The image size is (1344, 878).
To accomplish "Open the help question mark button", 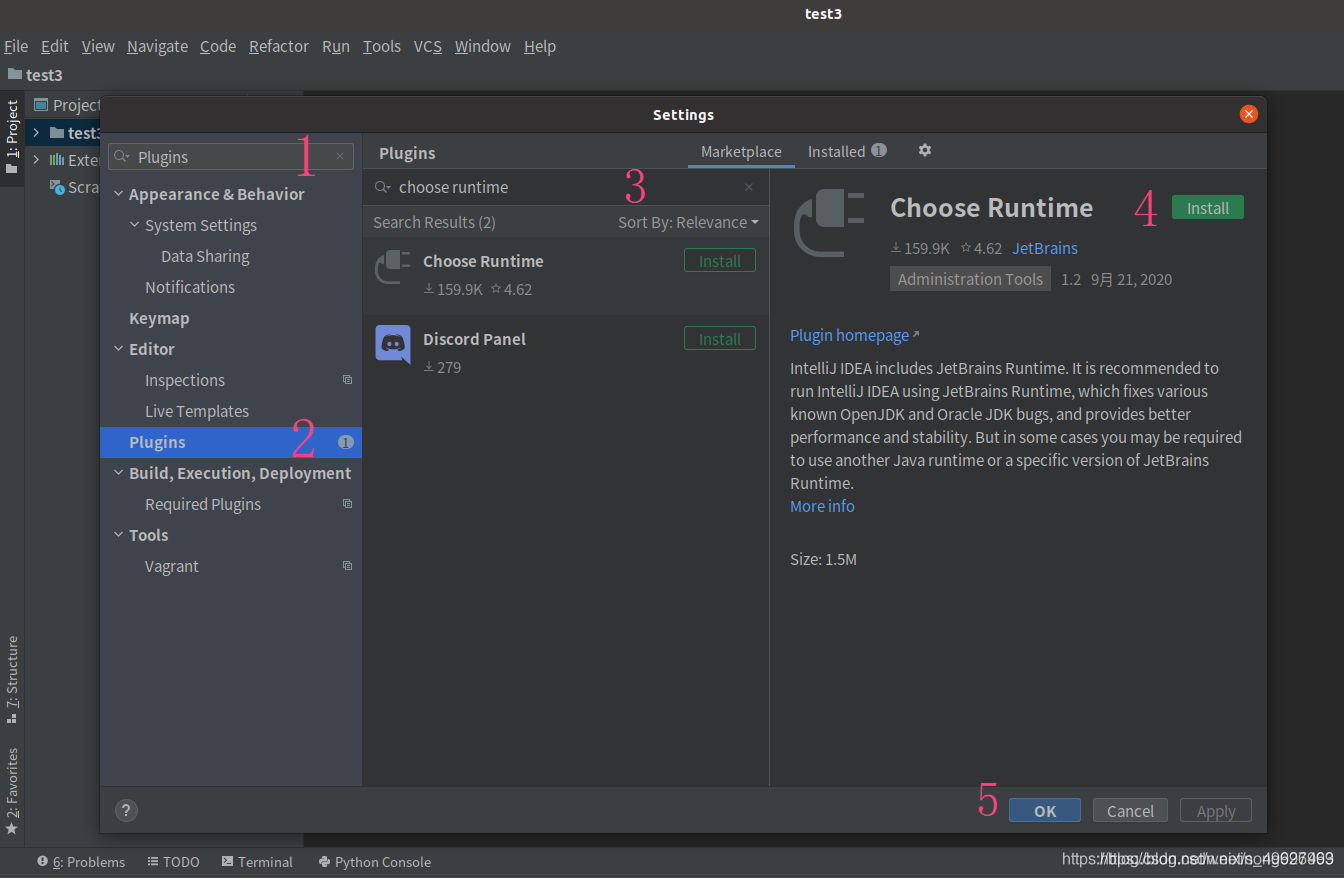I will (x=126, y=810).
